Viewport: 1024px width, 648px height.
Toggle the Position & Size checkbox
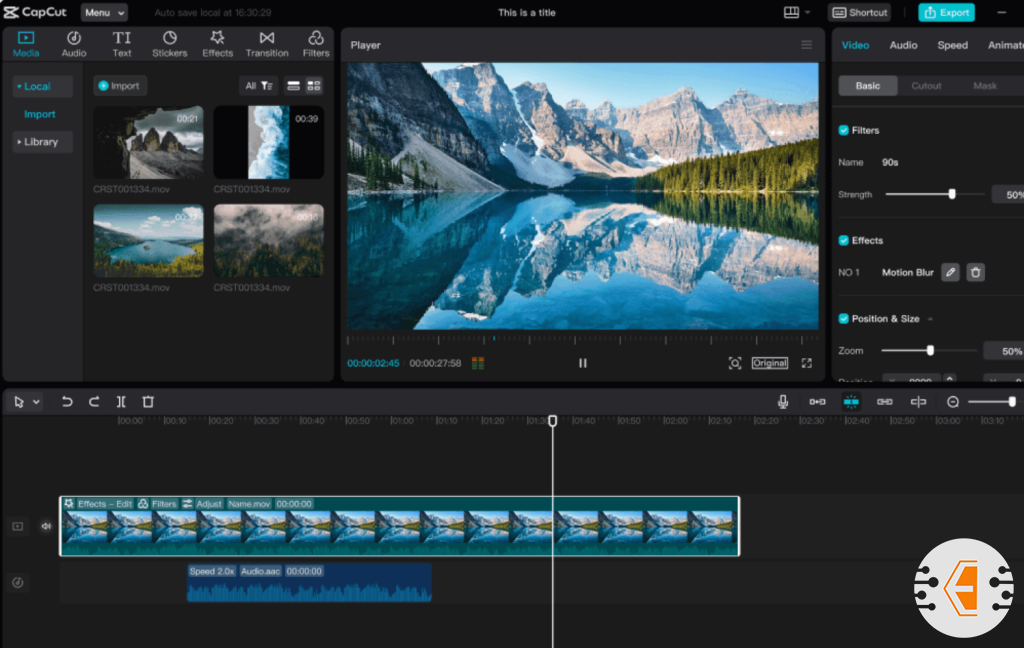tap(844, 318)
